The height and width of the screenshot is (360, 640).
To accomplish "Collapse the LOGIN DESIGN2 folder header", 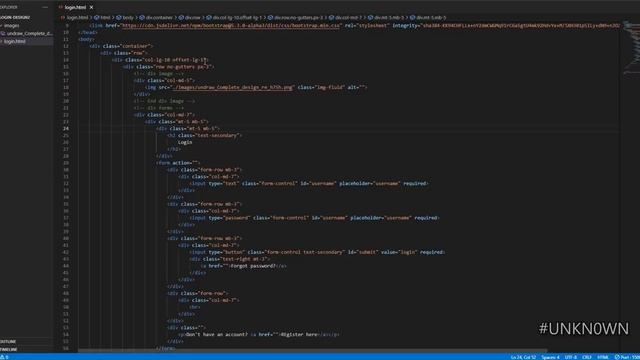I will coord(27,18).
